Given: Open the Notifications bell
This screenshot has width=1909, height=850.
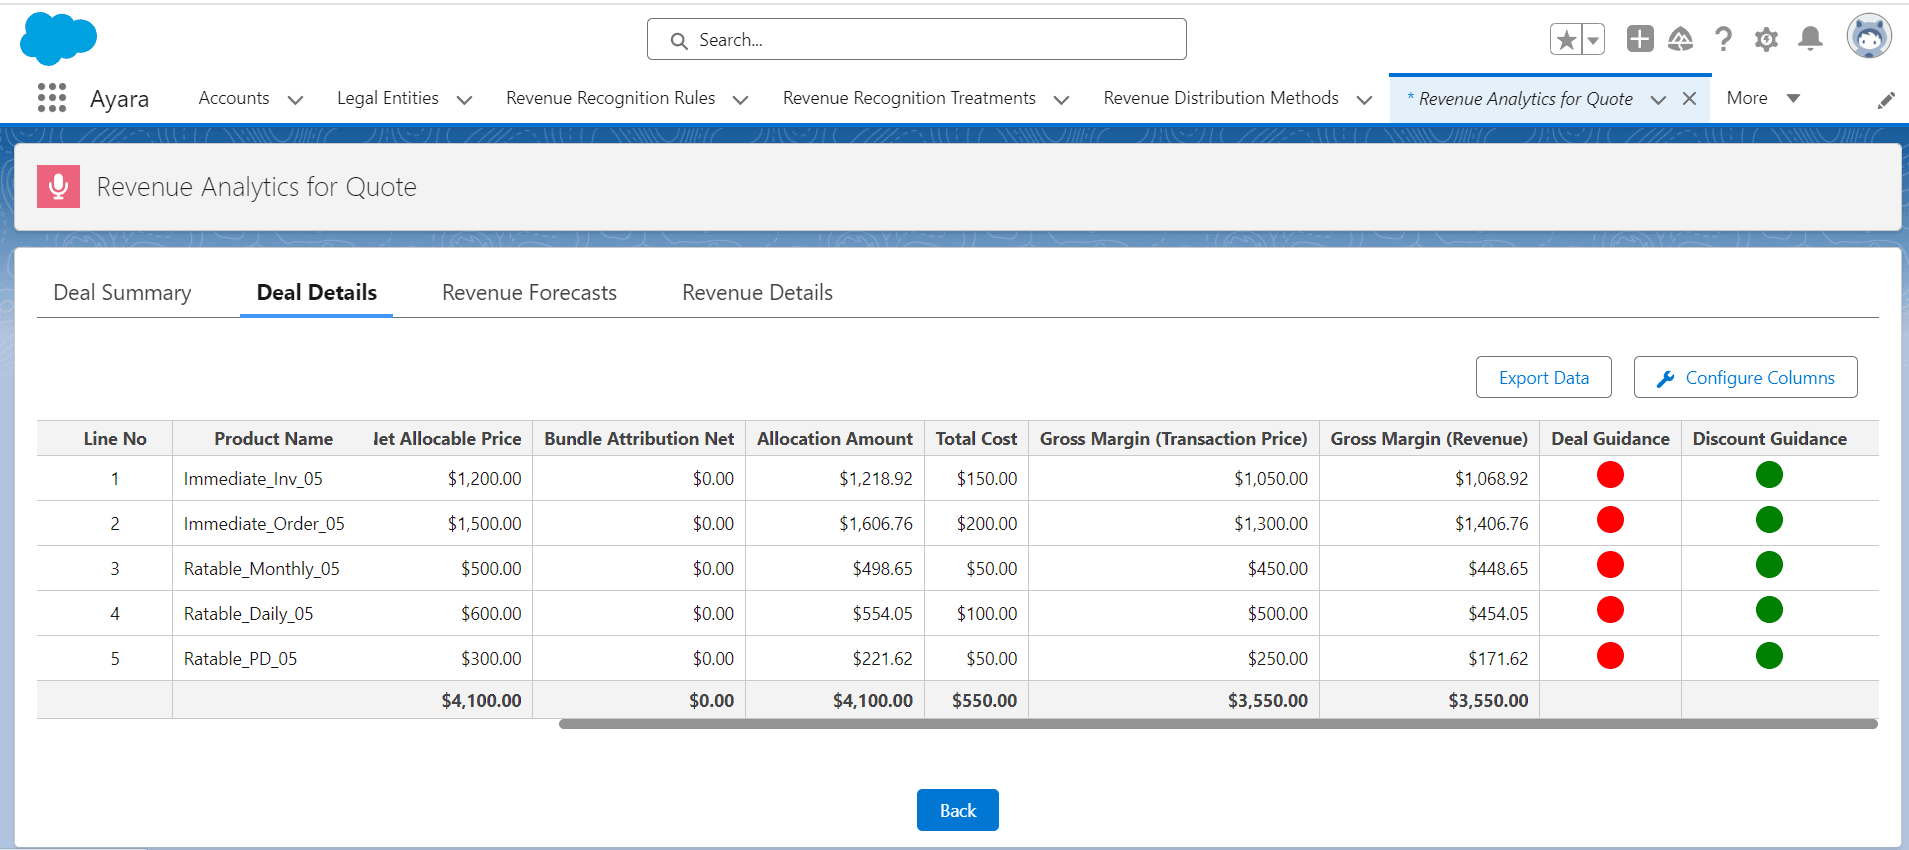Looking at the screenshot, I should pos(1810,39).
